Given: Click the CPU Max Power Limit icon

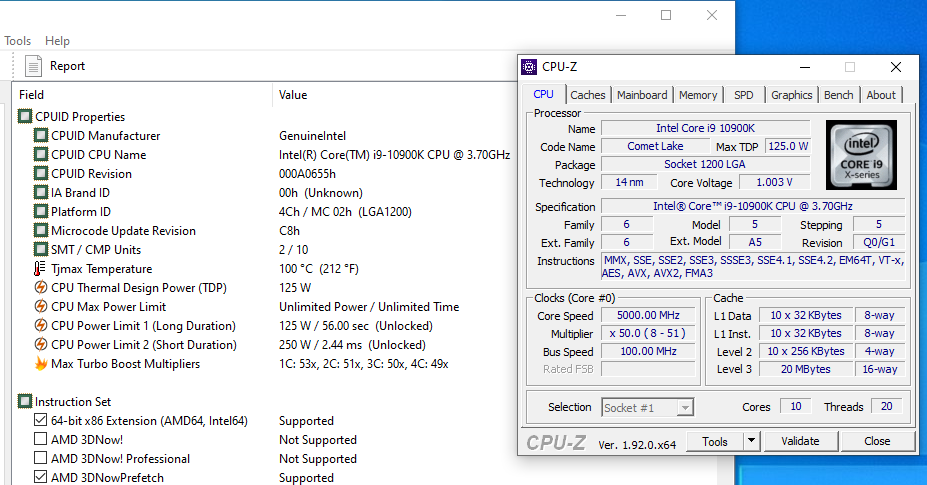Looking at the screenshot, I should [41, 306].
